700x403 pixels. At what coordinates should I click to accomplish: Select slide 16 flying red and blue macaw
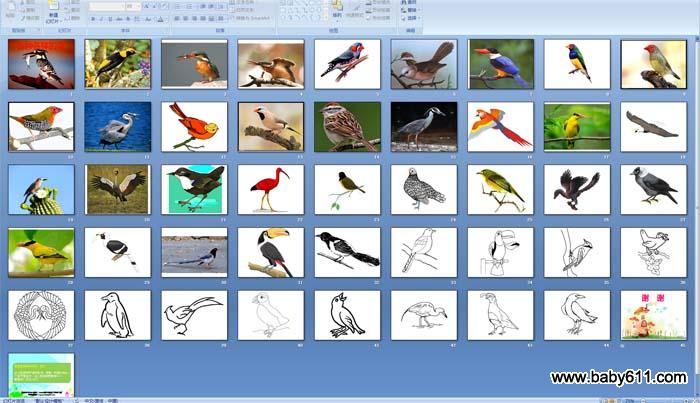tap(500, 127)
